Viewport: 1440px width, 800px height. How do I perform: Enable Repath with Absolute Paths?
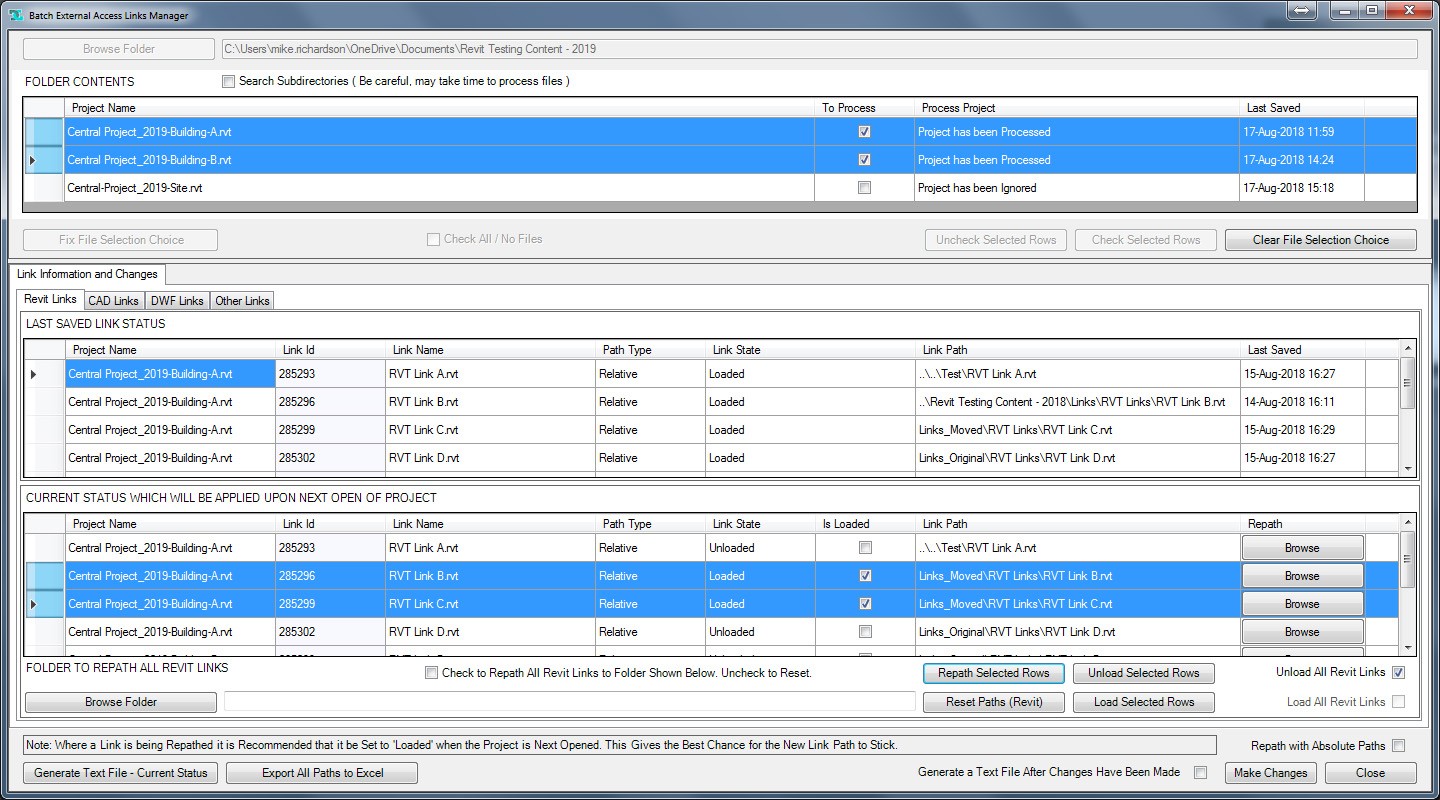coord(1398,746)
